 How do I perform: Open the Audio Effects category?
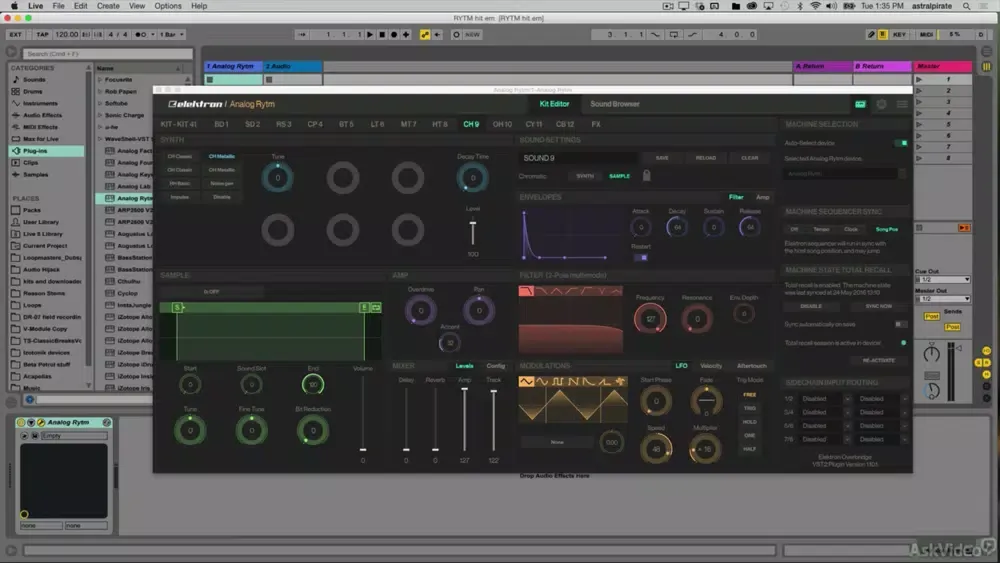(x=42, y=115)
